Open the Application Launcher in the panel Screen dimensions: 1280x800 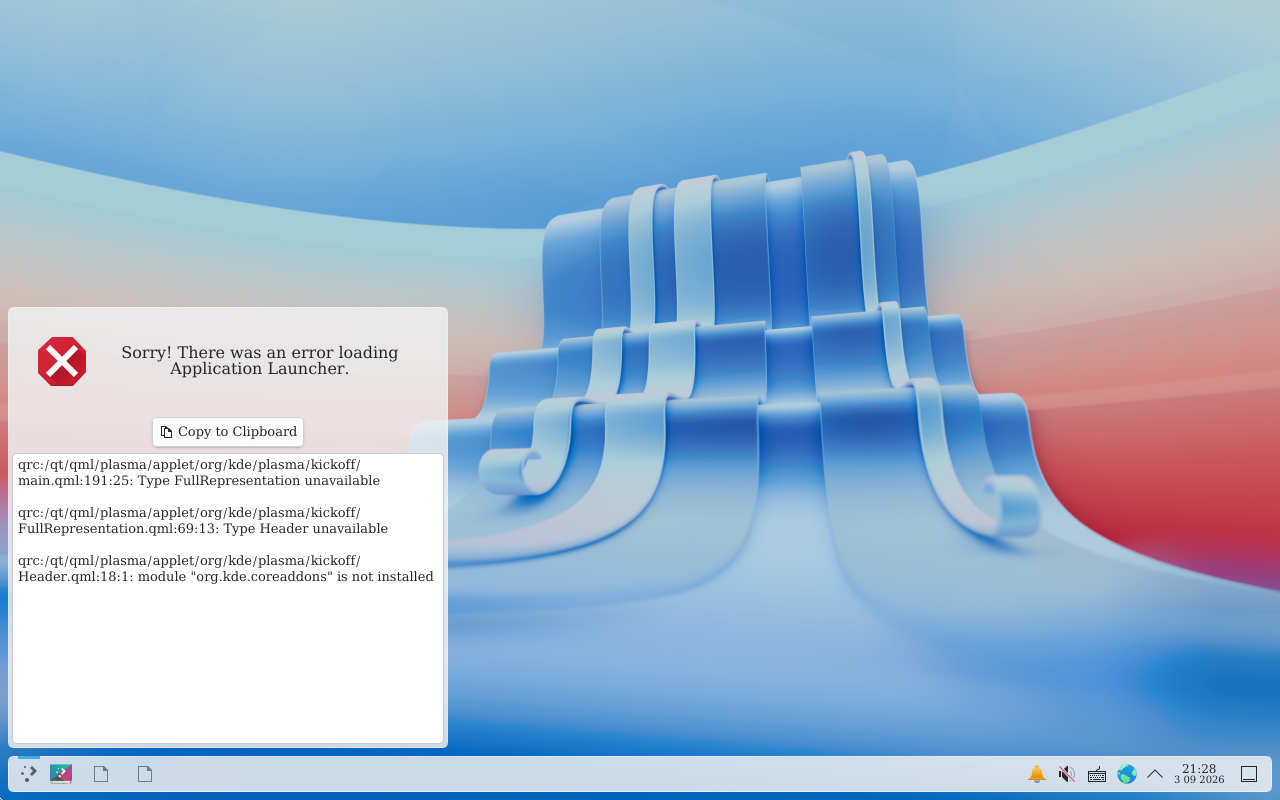point(29,773)
